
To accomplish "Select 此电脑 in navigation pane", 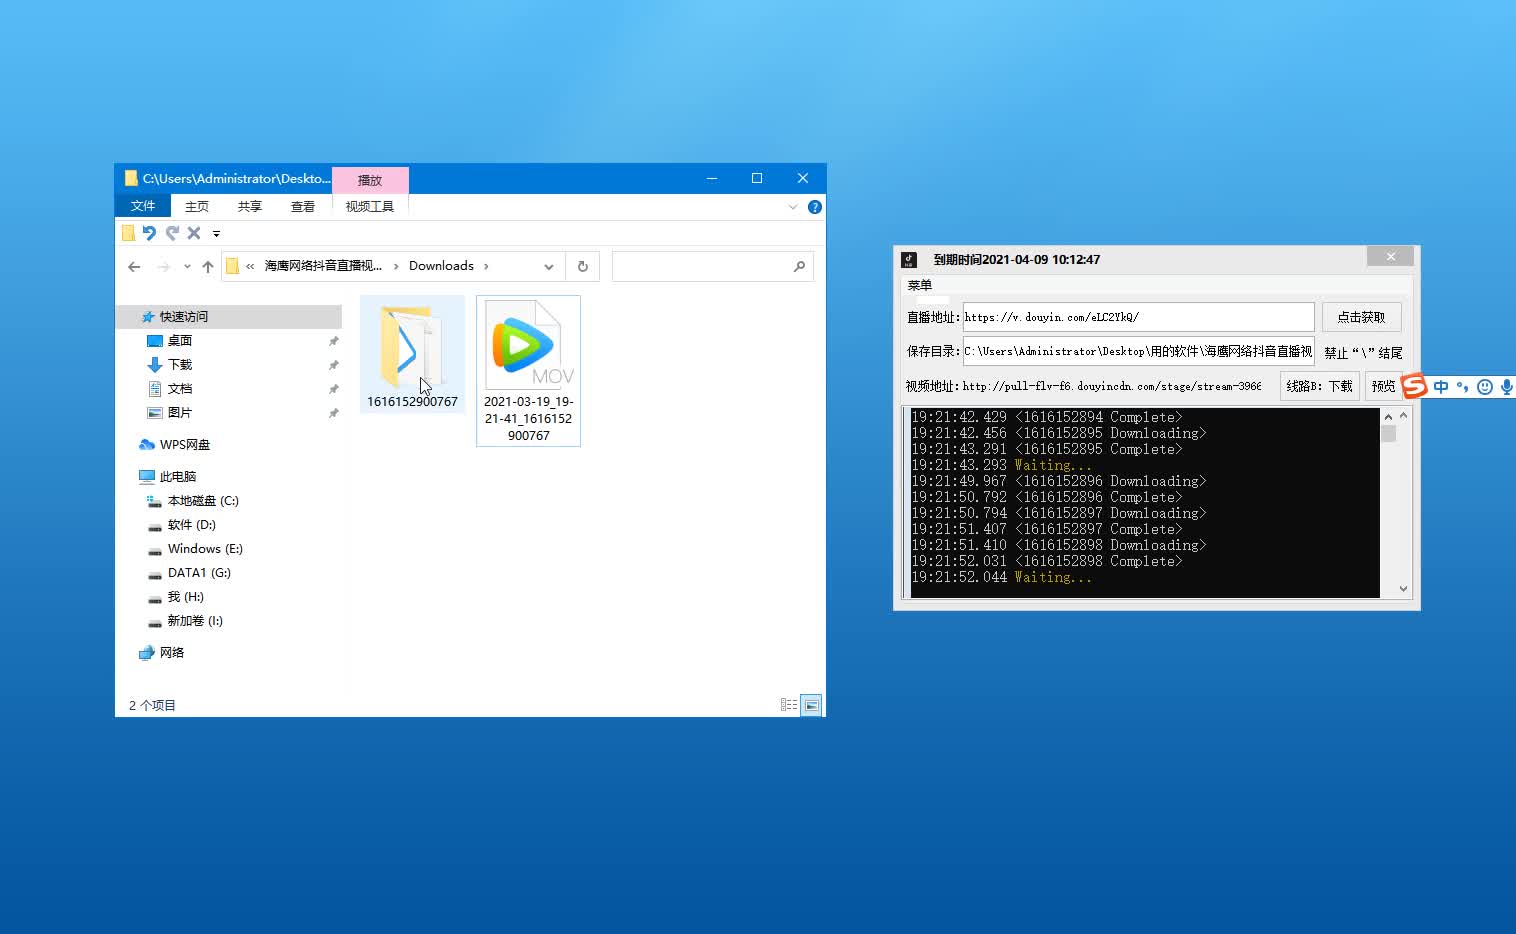I will 178,476.
